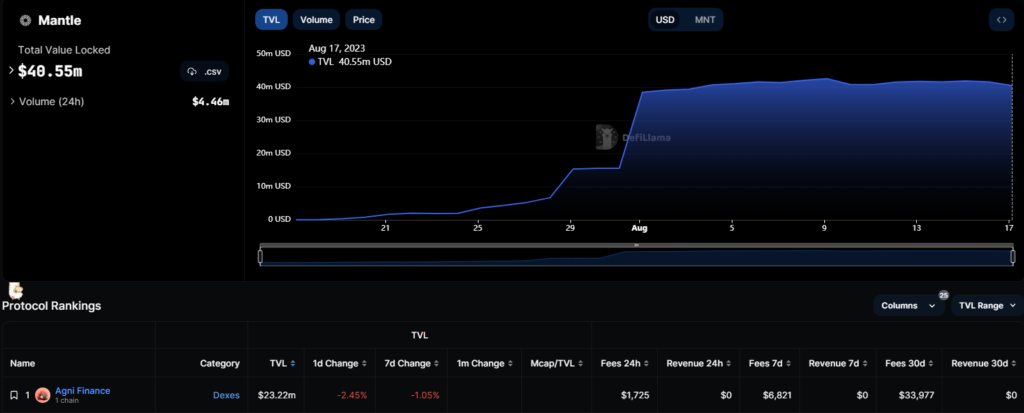
Task: Toggle the Volume chart series
Action: (x=316, y=20)
